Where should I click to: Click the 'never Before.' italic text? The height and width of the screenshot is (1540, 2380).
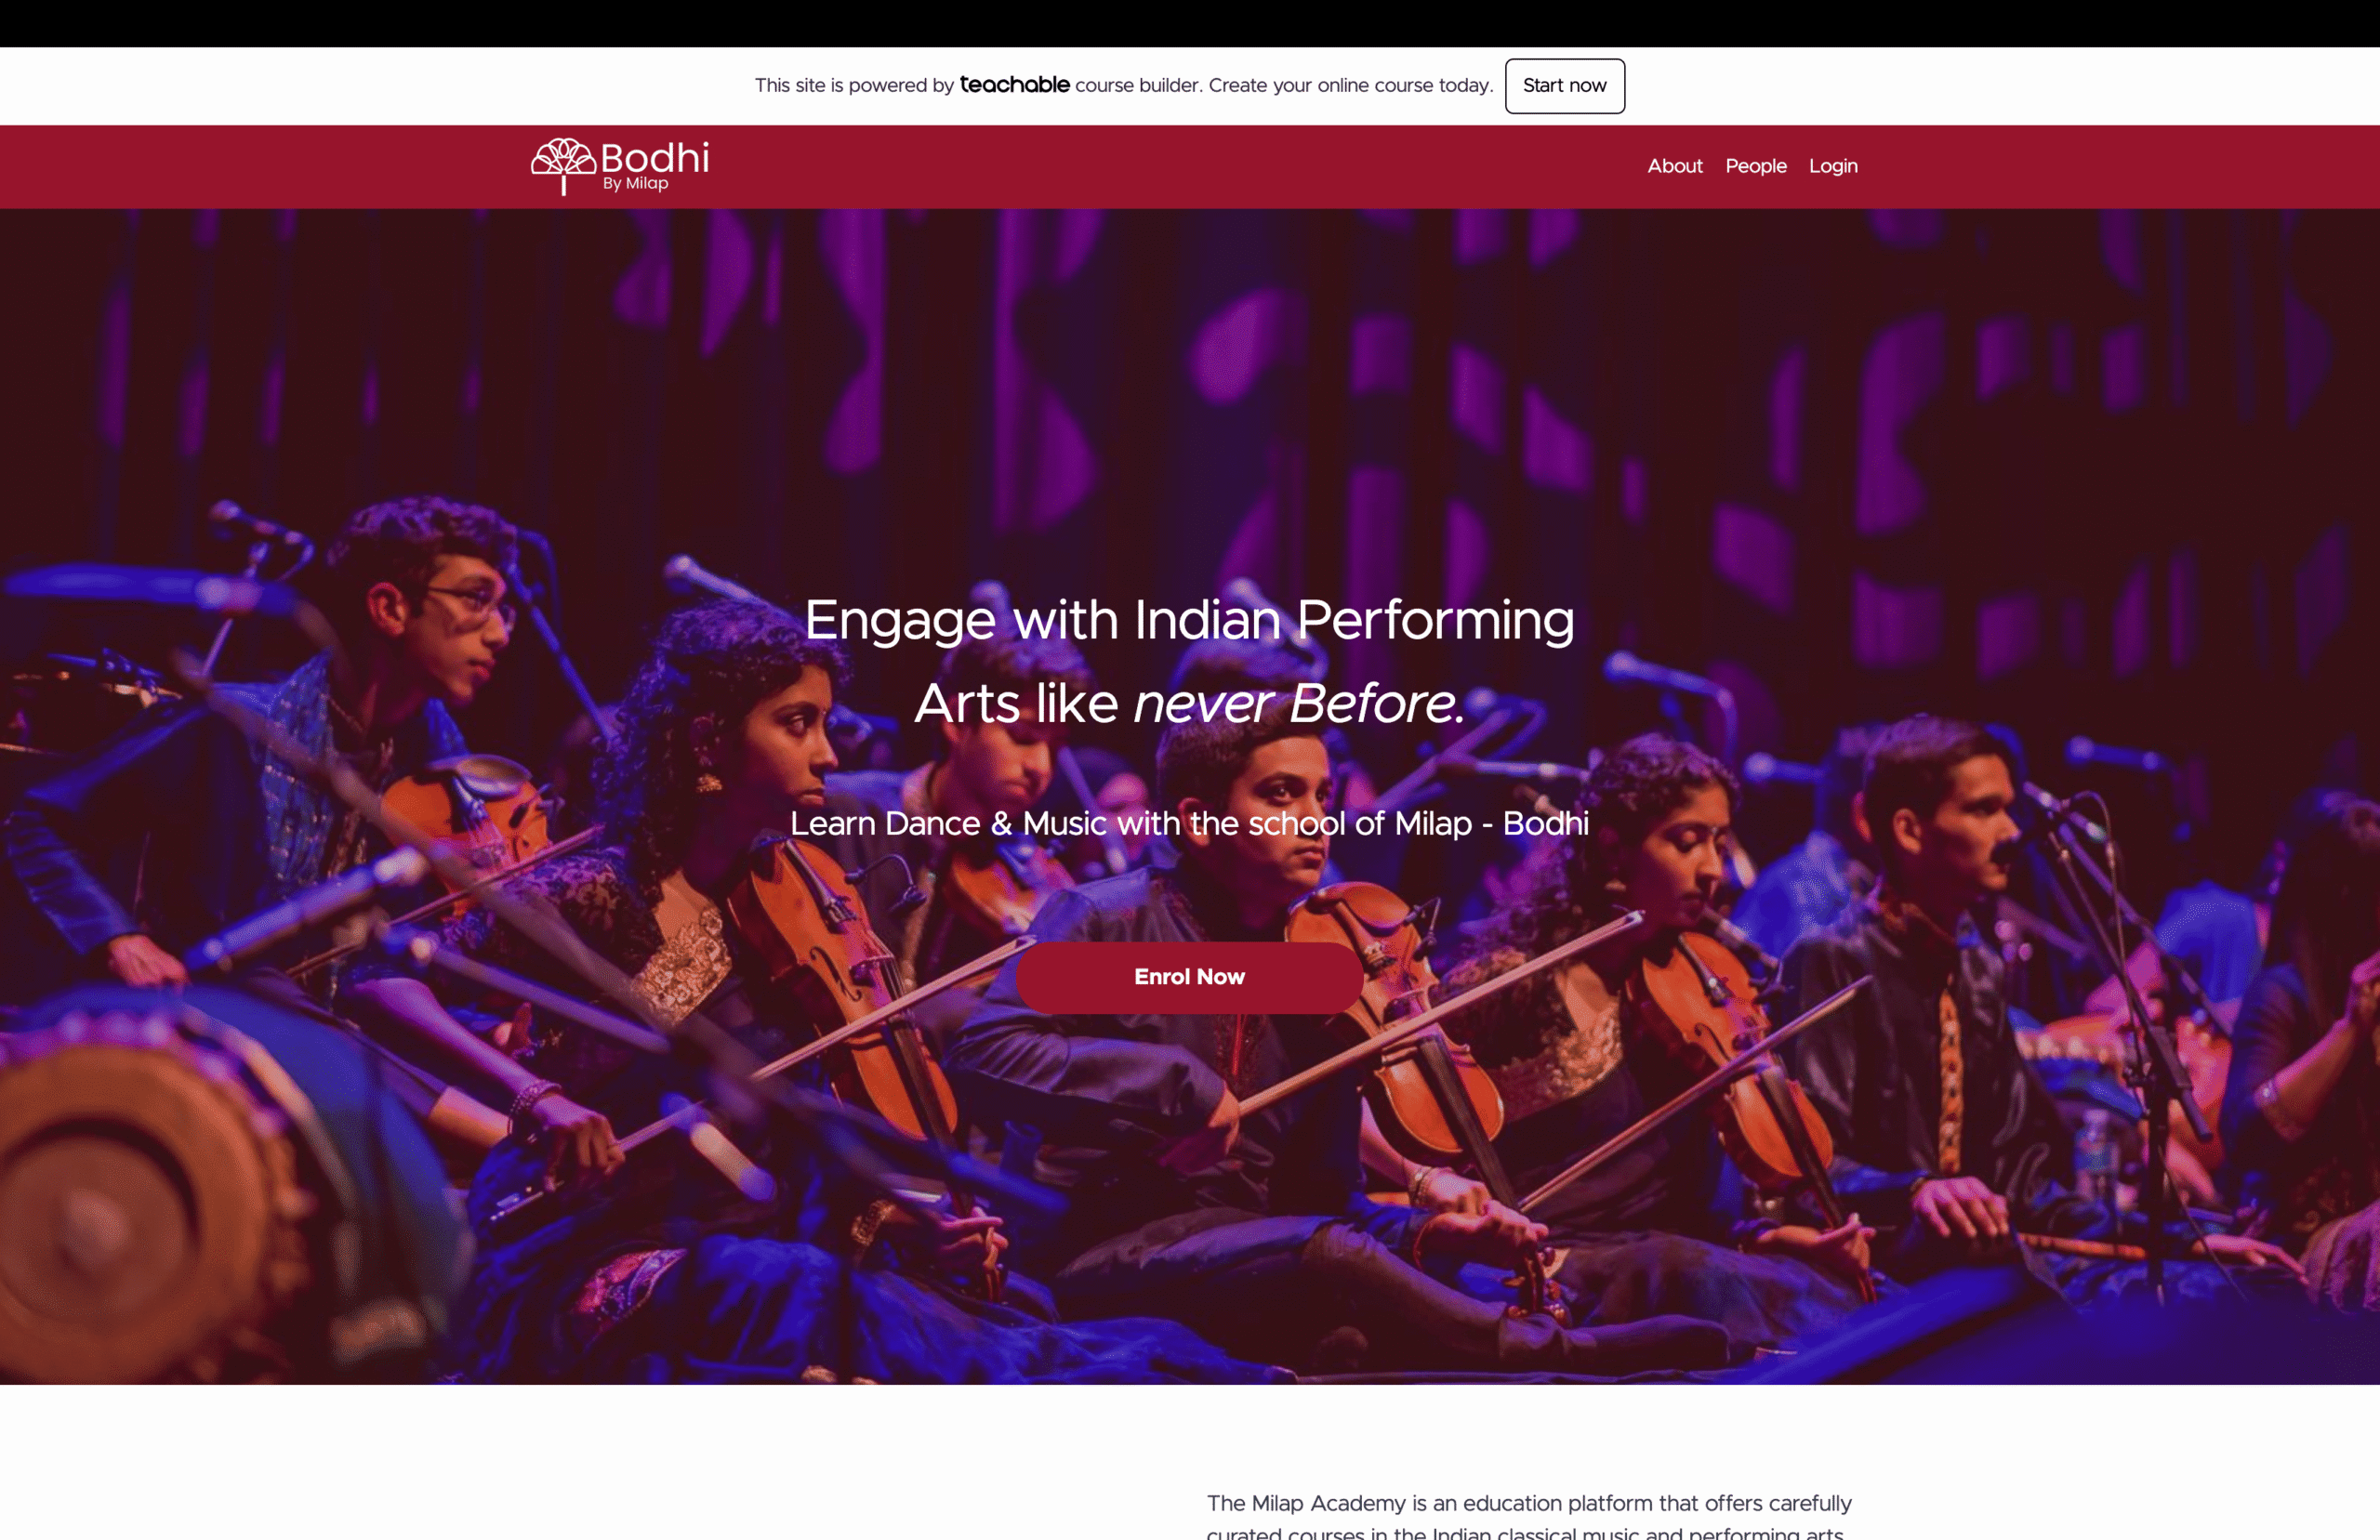(1299, 703)
